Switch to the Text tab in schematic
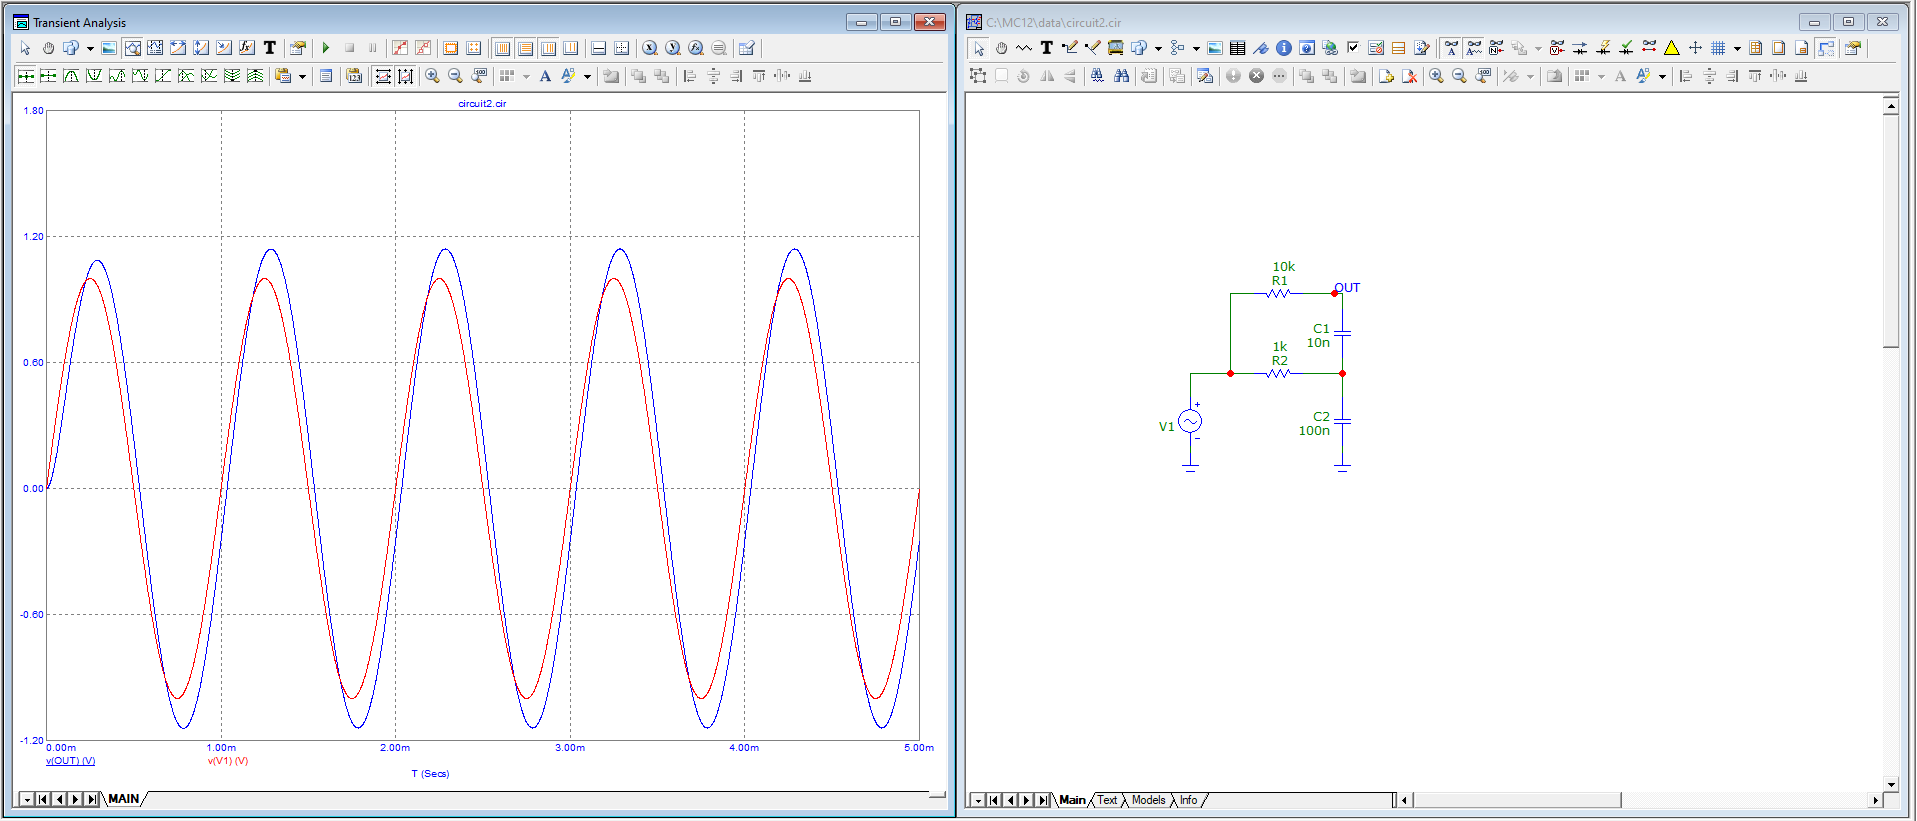This screenshot has height=821, width=1917. pyautogui.click(x=1107, y=800)
